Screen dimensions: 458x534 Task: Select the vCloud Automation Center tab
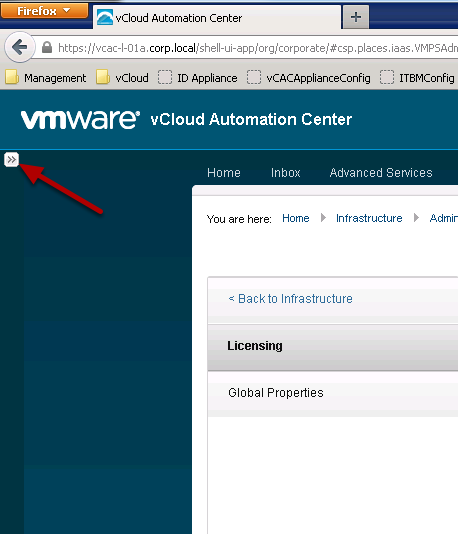point(217,17)
